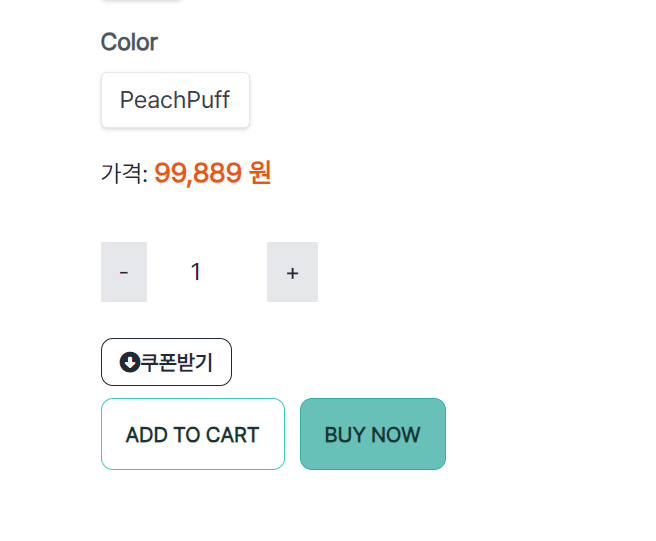Select the number 1 in quantity box
Image resolution: width=656 pixels, height=541 pixels.
coord(196,272)
